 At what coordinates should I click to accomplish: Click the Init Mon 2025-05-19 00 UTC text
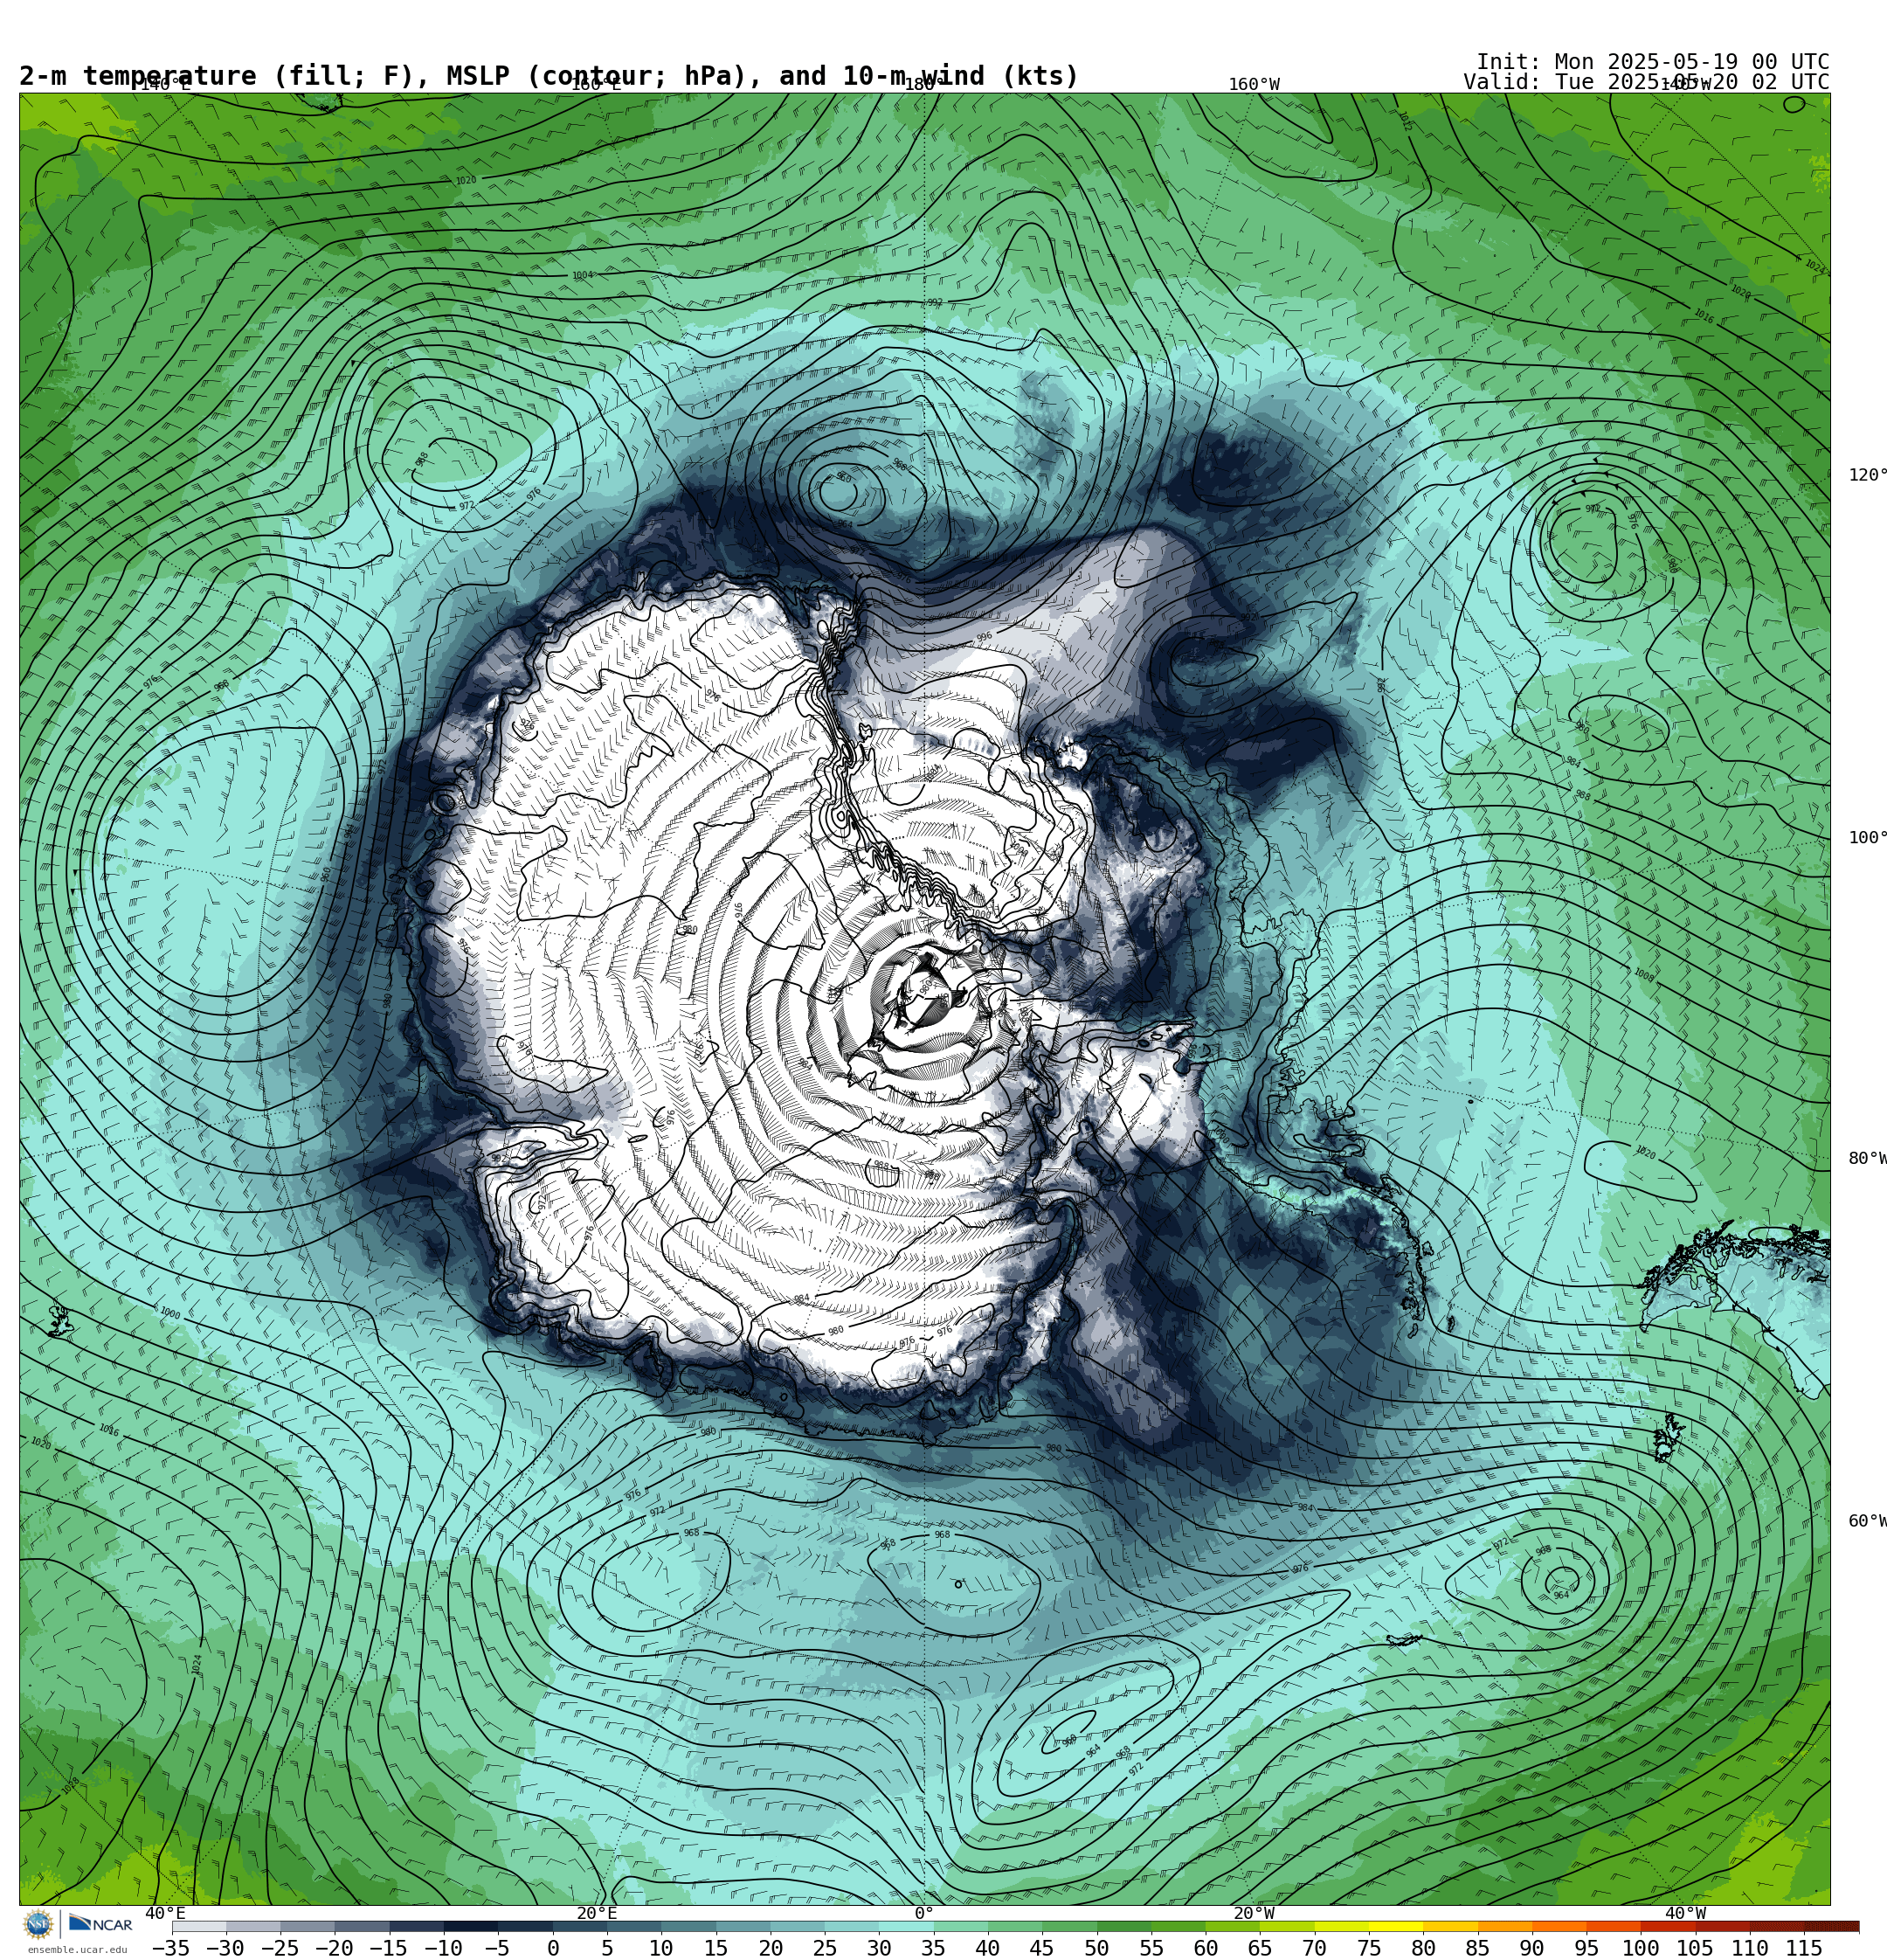pyautogui.click(x=1652, y=62)
